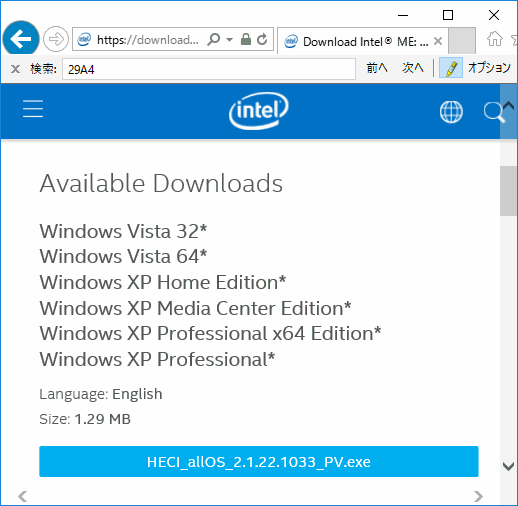Click the security lock icon
This screenshot has height=506, width=518.
tap(246, 39)
